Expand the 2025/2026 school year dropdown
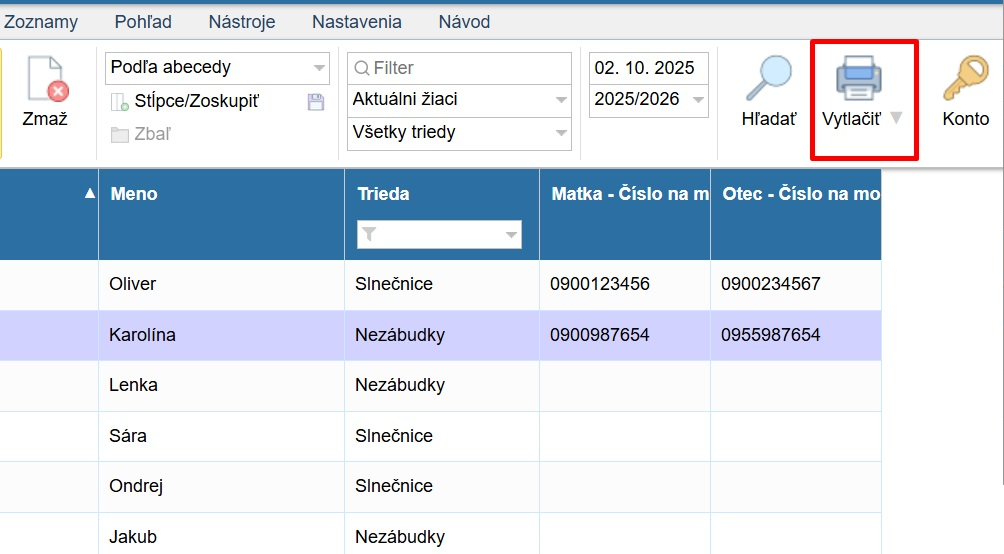1004x554 pixels. [x=698, y=100]
